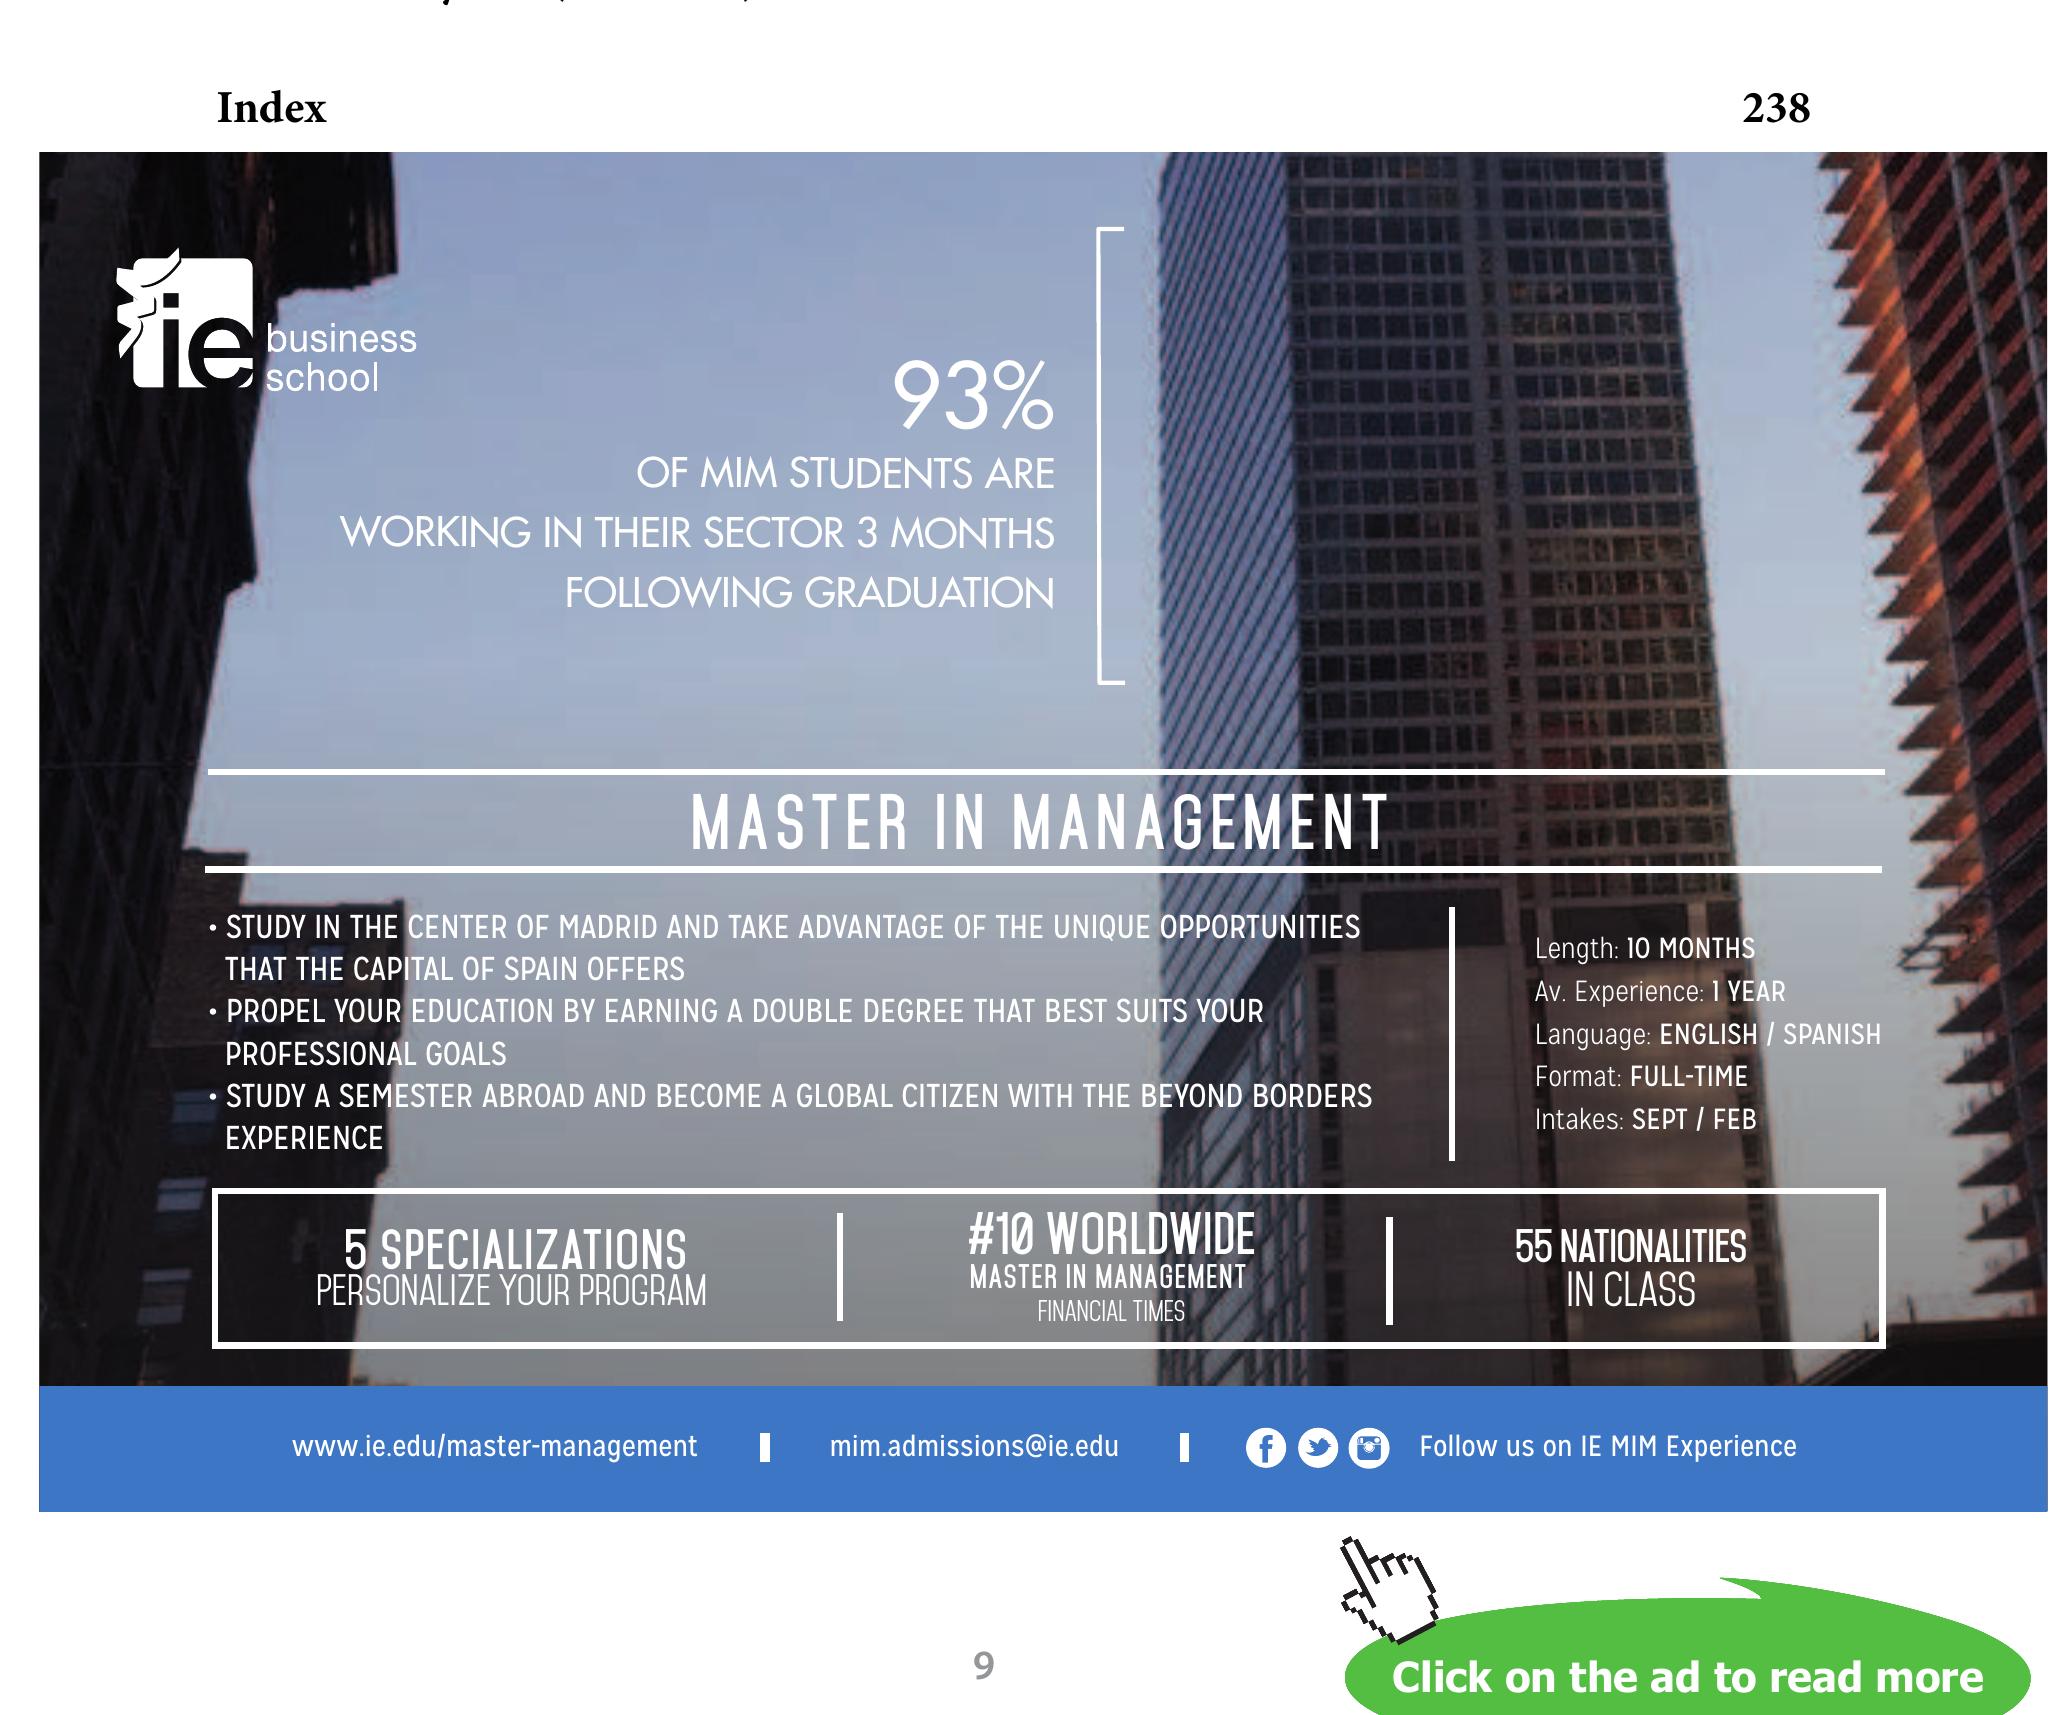Click the 'Length: 10 MONTHS' detail
The width and height of the screenshot is (2066, 1715).
click(x=1644, y=948)
